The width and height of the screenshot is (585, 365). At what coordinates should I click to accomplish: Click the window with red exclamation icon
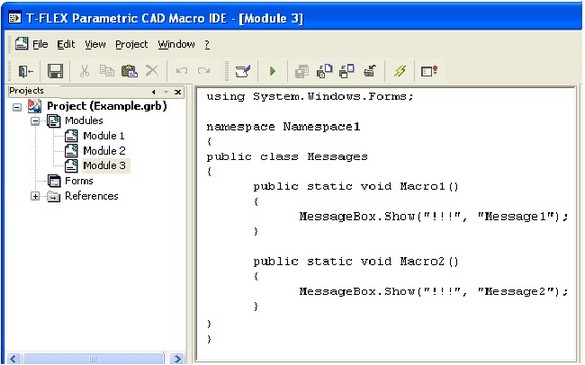[429, 71]
